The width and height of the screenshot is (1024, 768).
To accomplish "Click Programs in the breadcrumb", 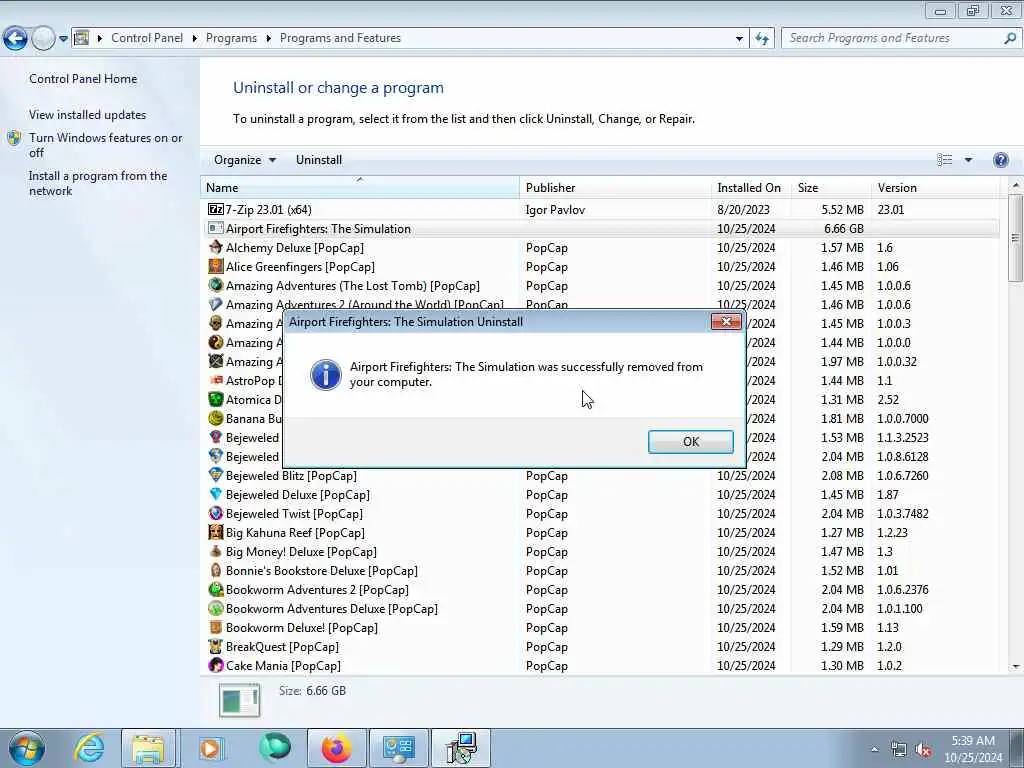I will (231, 38).
